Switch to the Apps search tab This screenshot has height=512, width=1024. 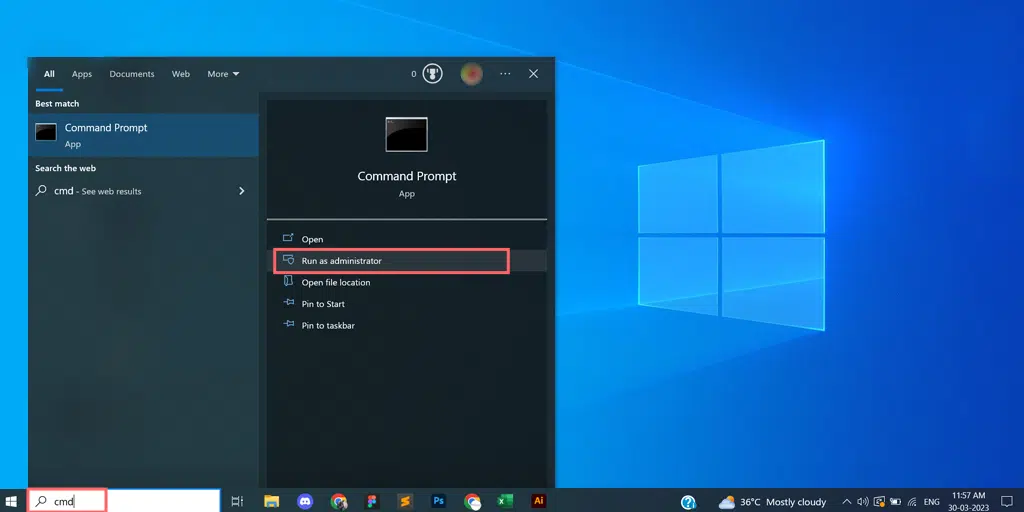point(82,74)
